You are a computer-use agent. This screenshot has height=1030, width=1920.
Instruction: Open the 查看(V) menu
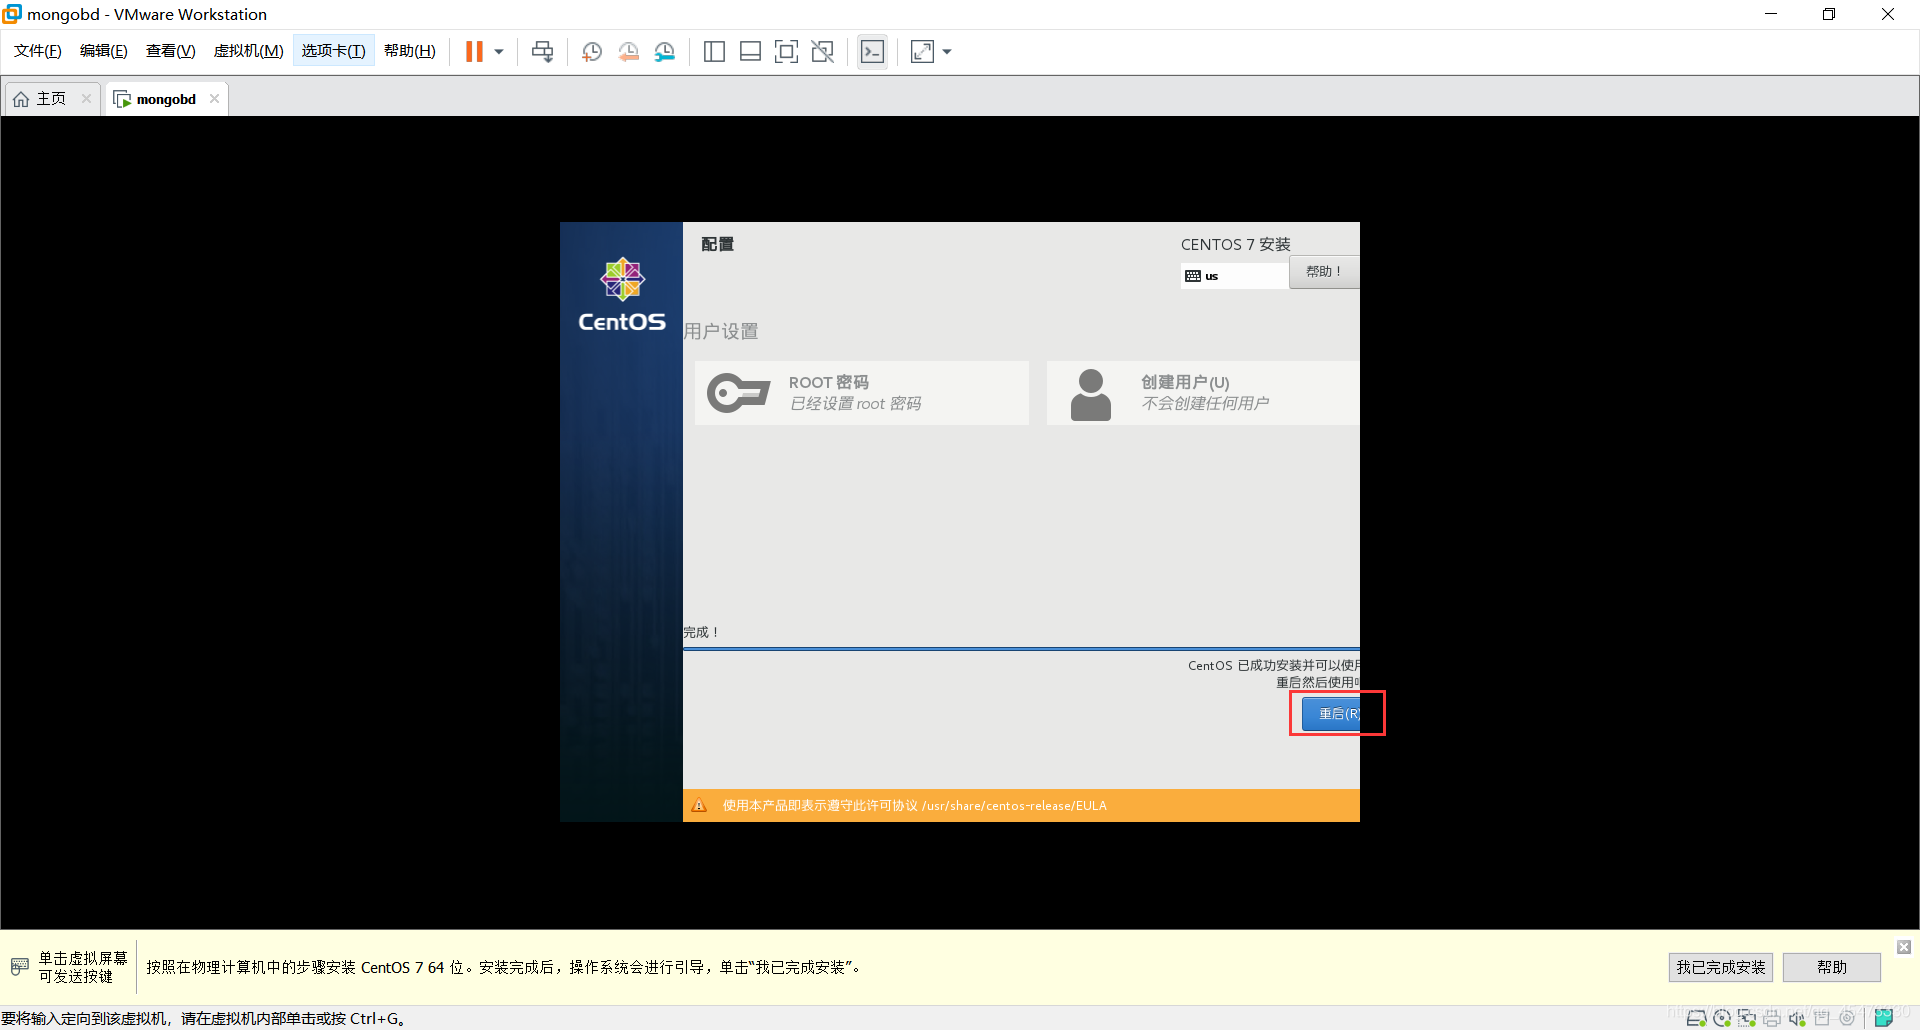(171, 51)
